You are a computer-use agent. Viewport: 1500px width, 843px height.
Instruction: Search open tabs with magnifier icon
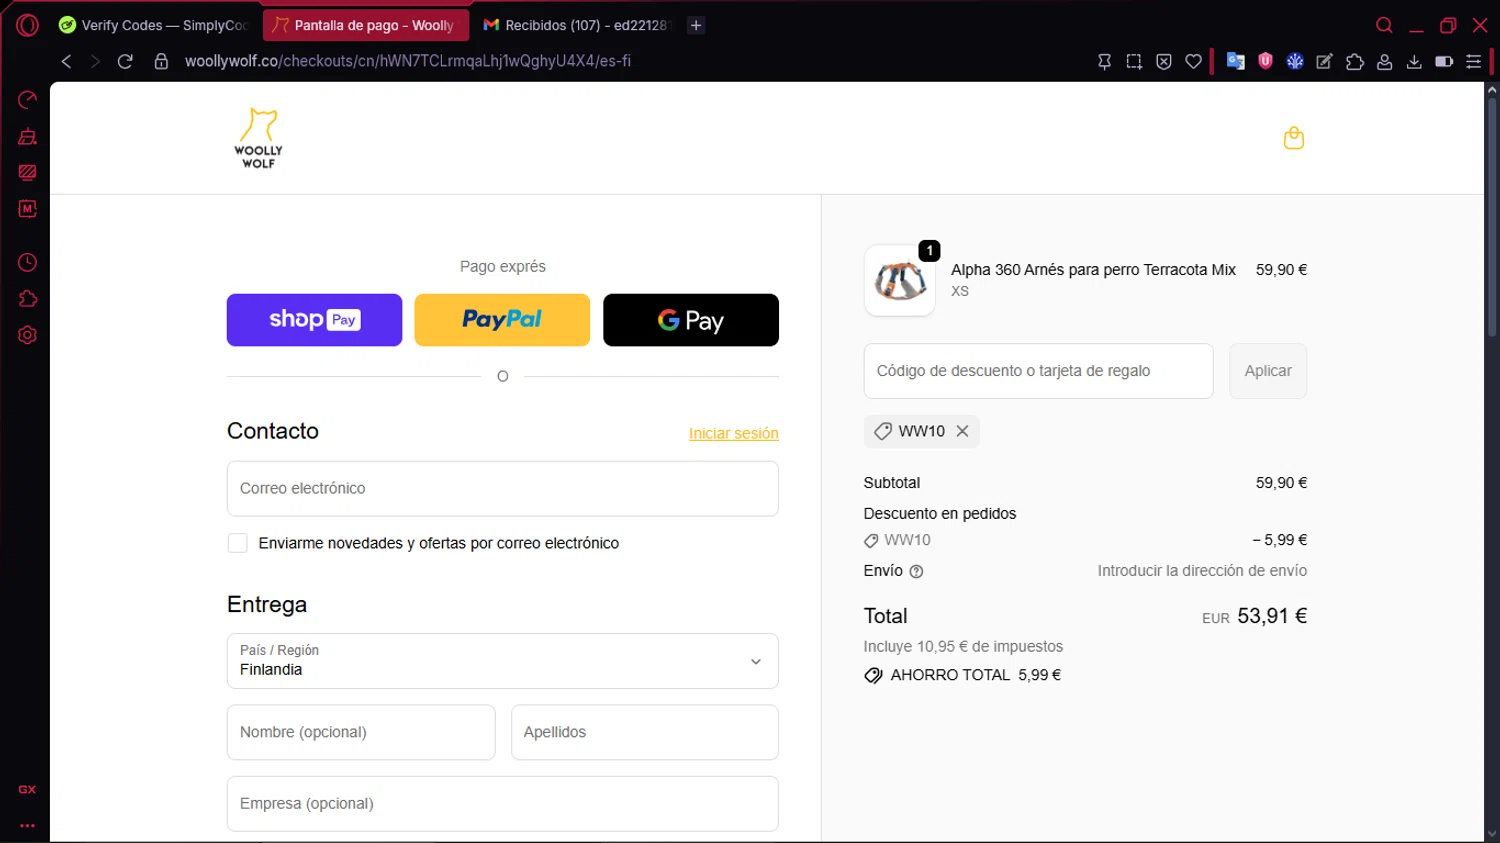tap(1384, 25)
